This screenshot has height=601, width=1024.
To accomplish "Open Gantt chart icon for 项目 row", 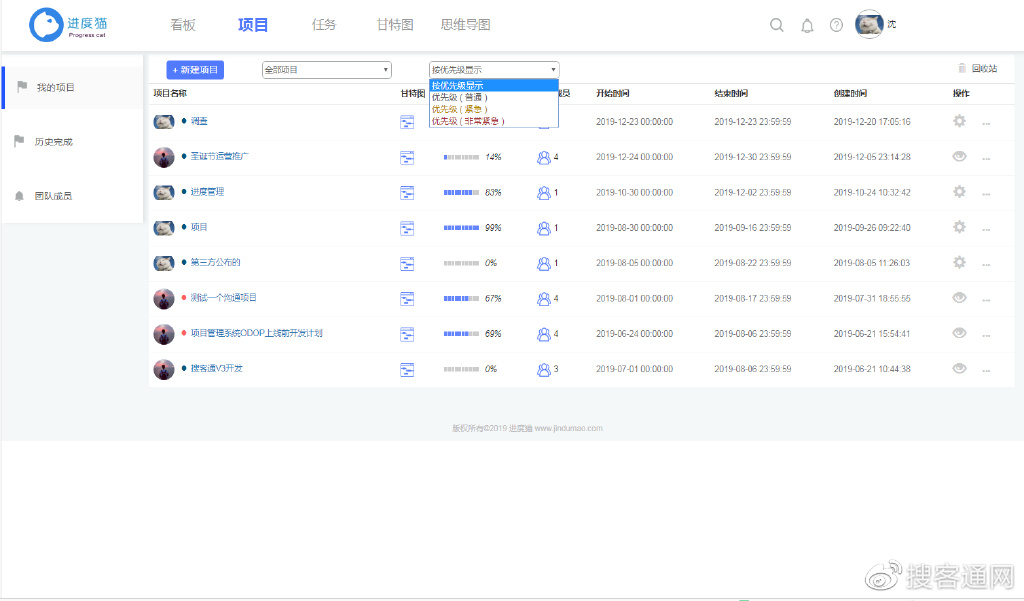I will click(407, 228).
